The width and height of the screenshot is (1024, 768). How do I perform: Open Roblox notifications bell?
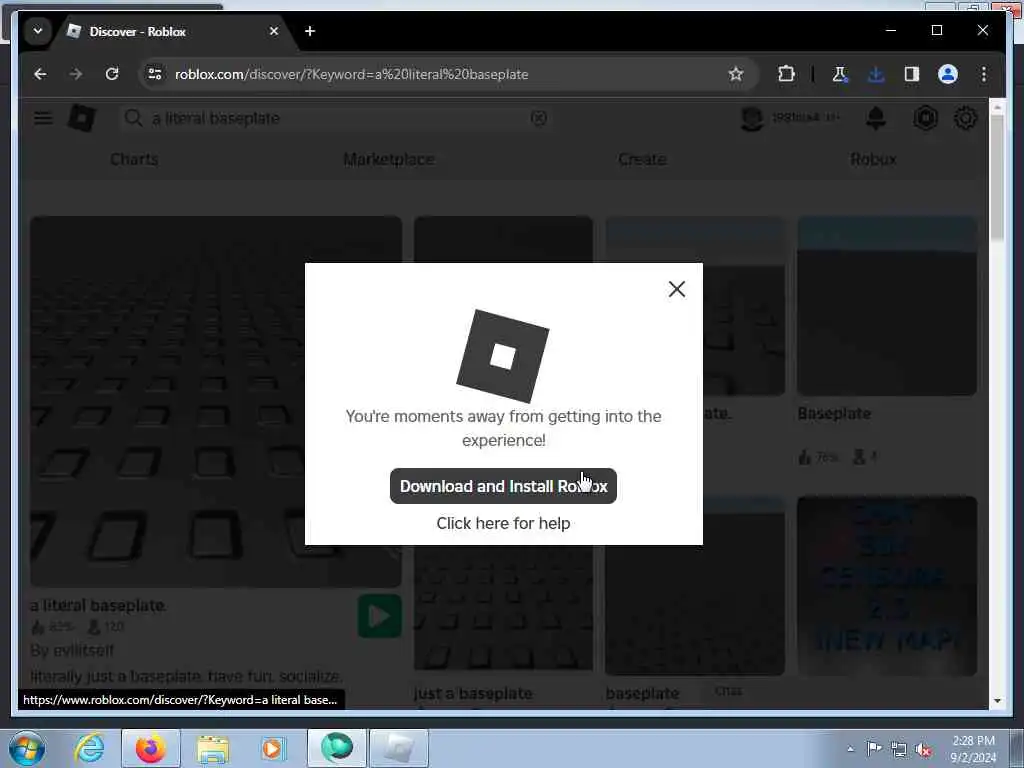tap(876, 118)
